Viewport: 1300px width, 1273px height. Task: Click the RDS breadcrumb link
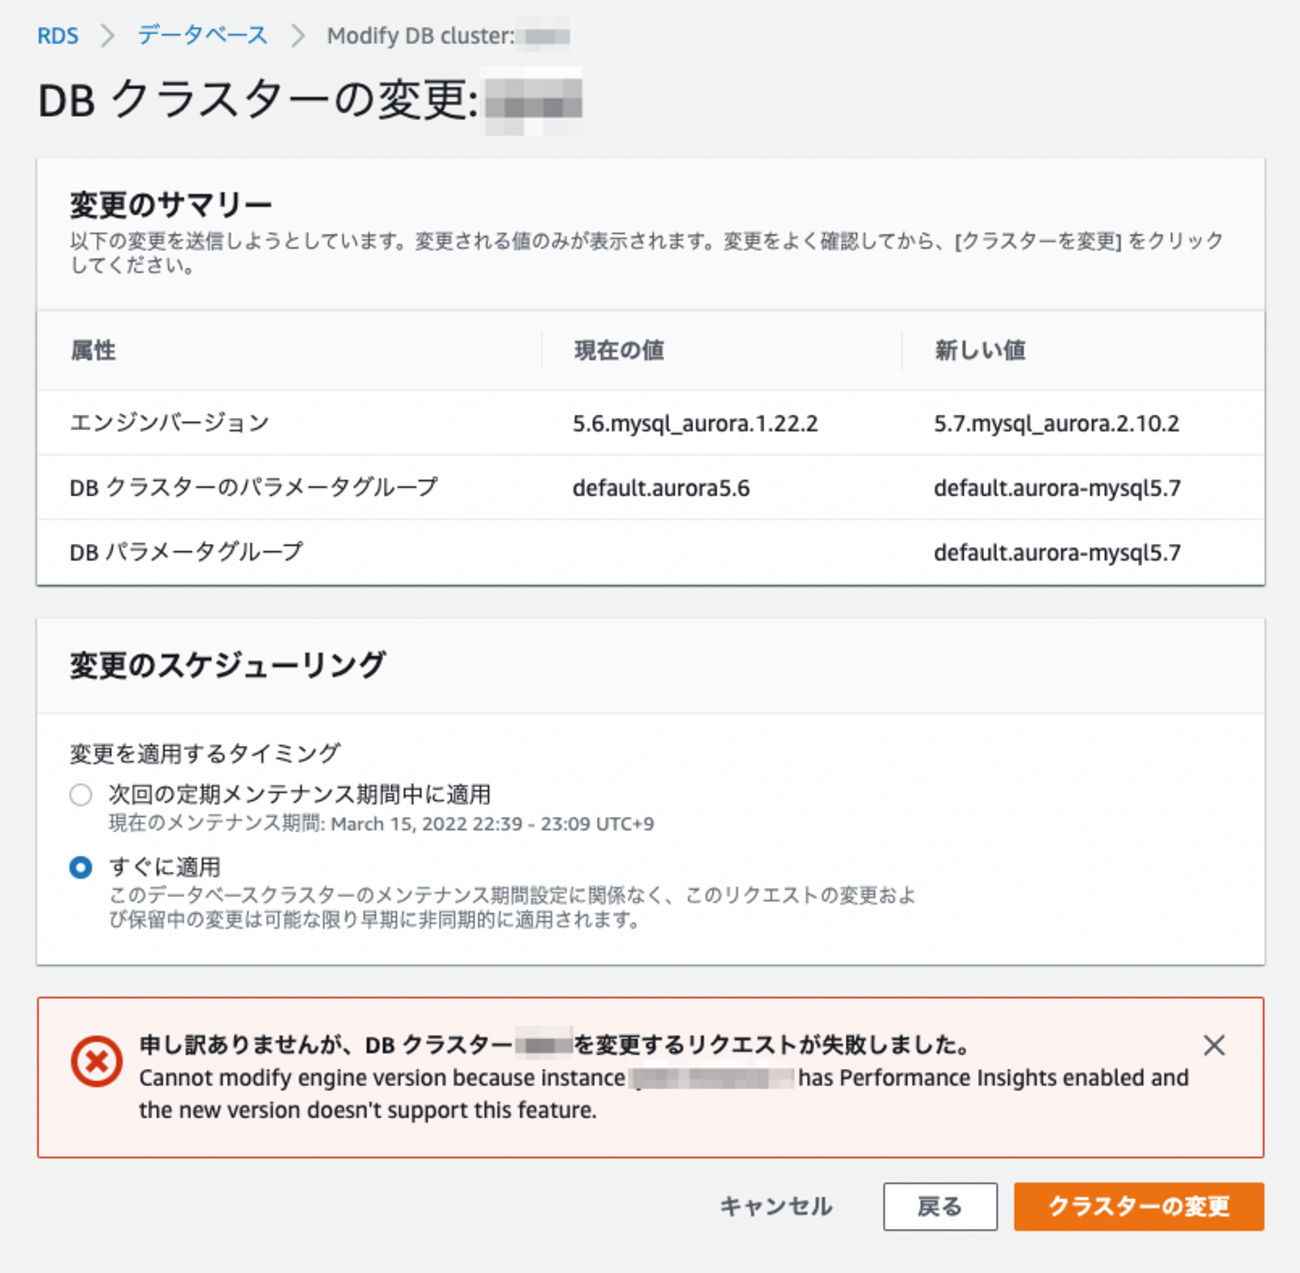(x=57, y=36)
